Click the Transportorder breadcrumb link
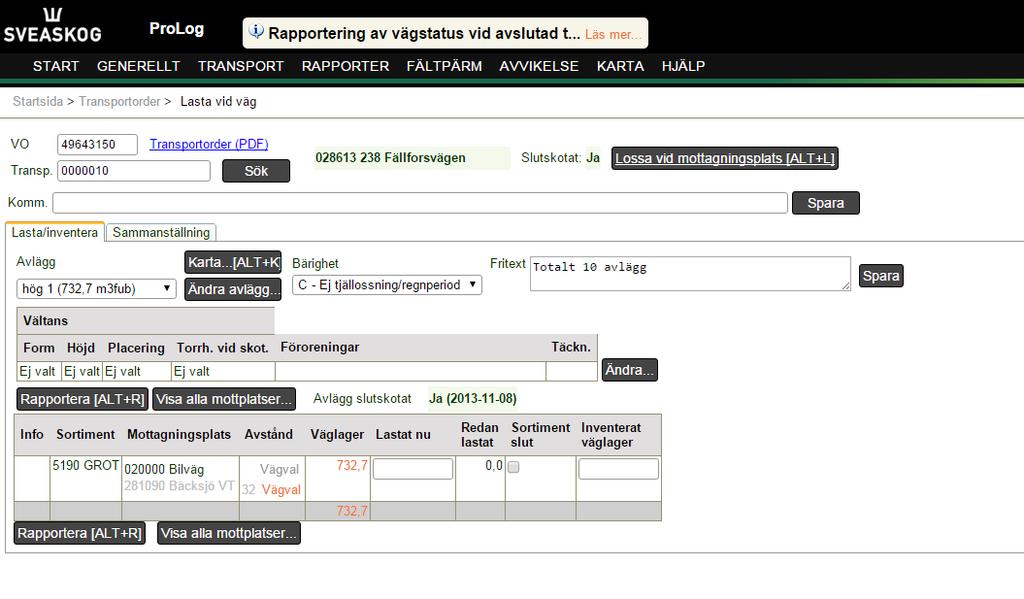Image resolution: width=1024 pixels, height=599 pixels. point(120,101)
